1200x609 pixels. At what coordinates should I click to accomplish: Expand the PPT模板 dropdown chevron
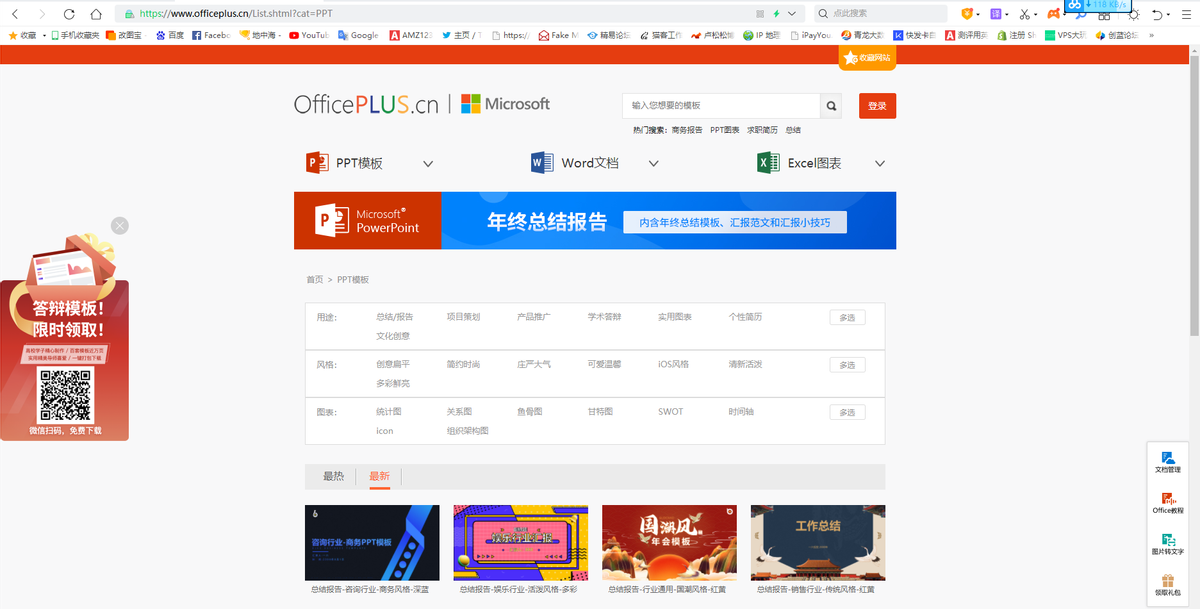(428, 164)
